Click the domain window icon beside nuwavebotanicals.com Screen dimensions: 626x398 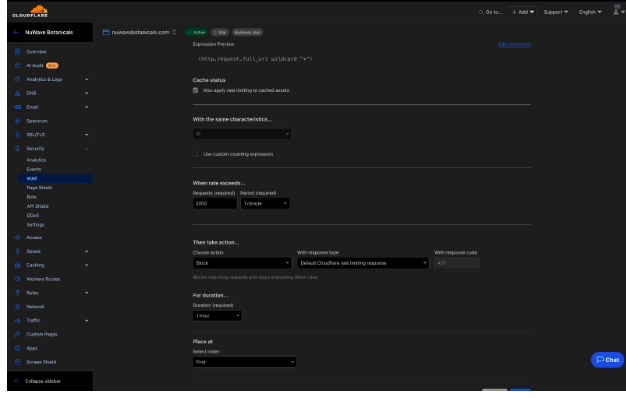(106, 32)
